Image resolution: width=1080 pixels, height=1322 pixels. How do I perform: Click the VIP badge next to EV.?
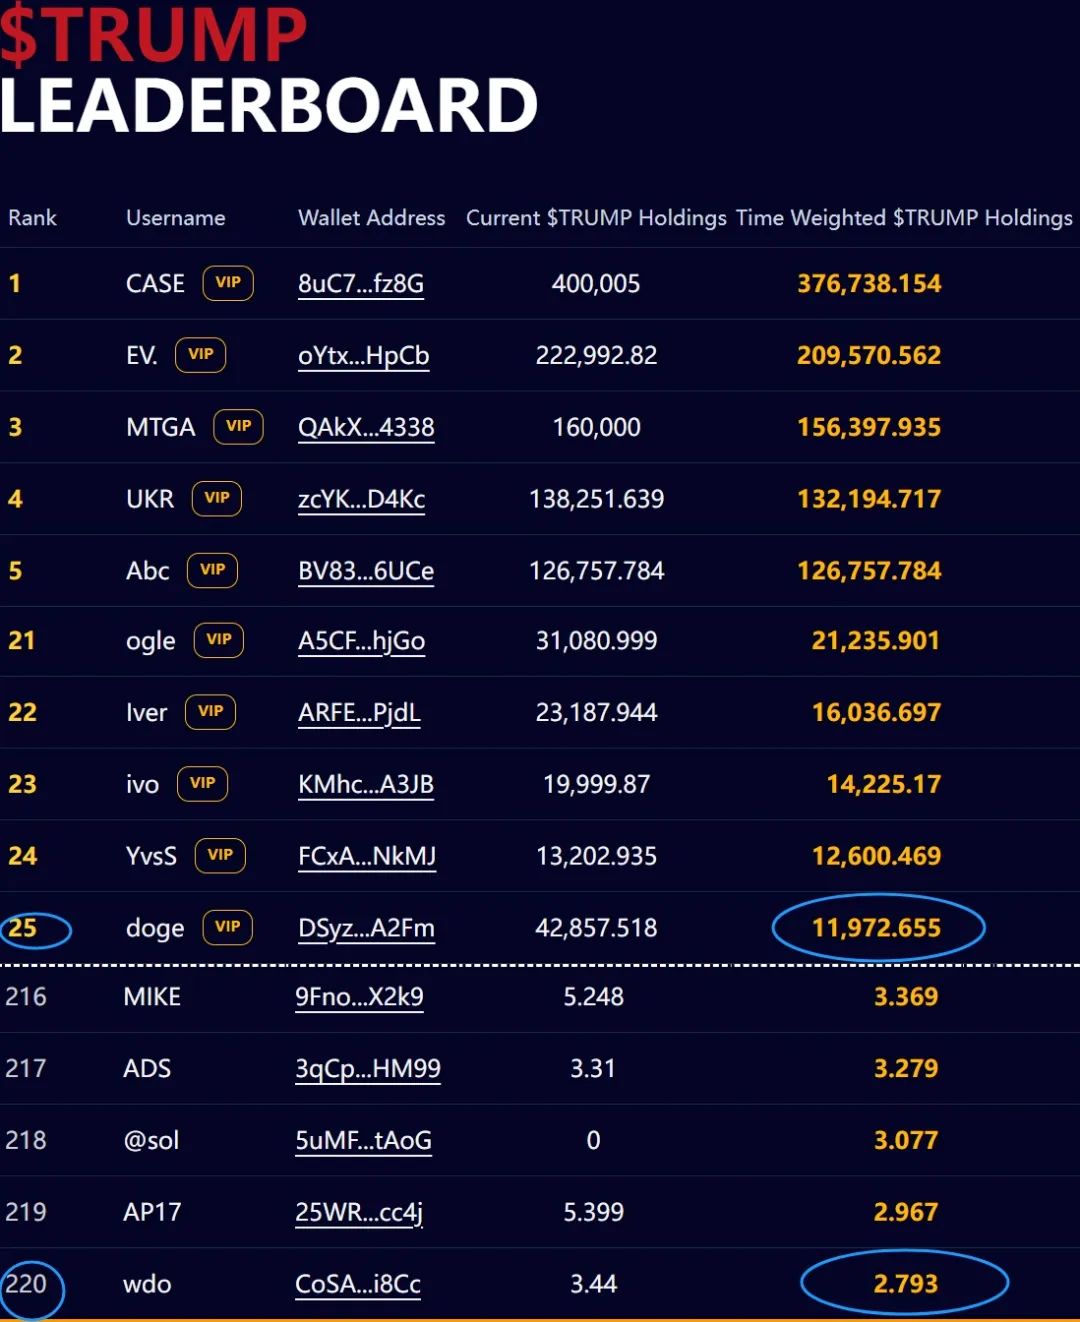pos(200,355)
